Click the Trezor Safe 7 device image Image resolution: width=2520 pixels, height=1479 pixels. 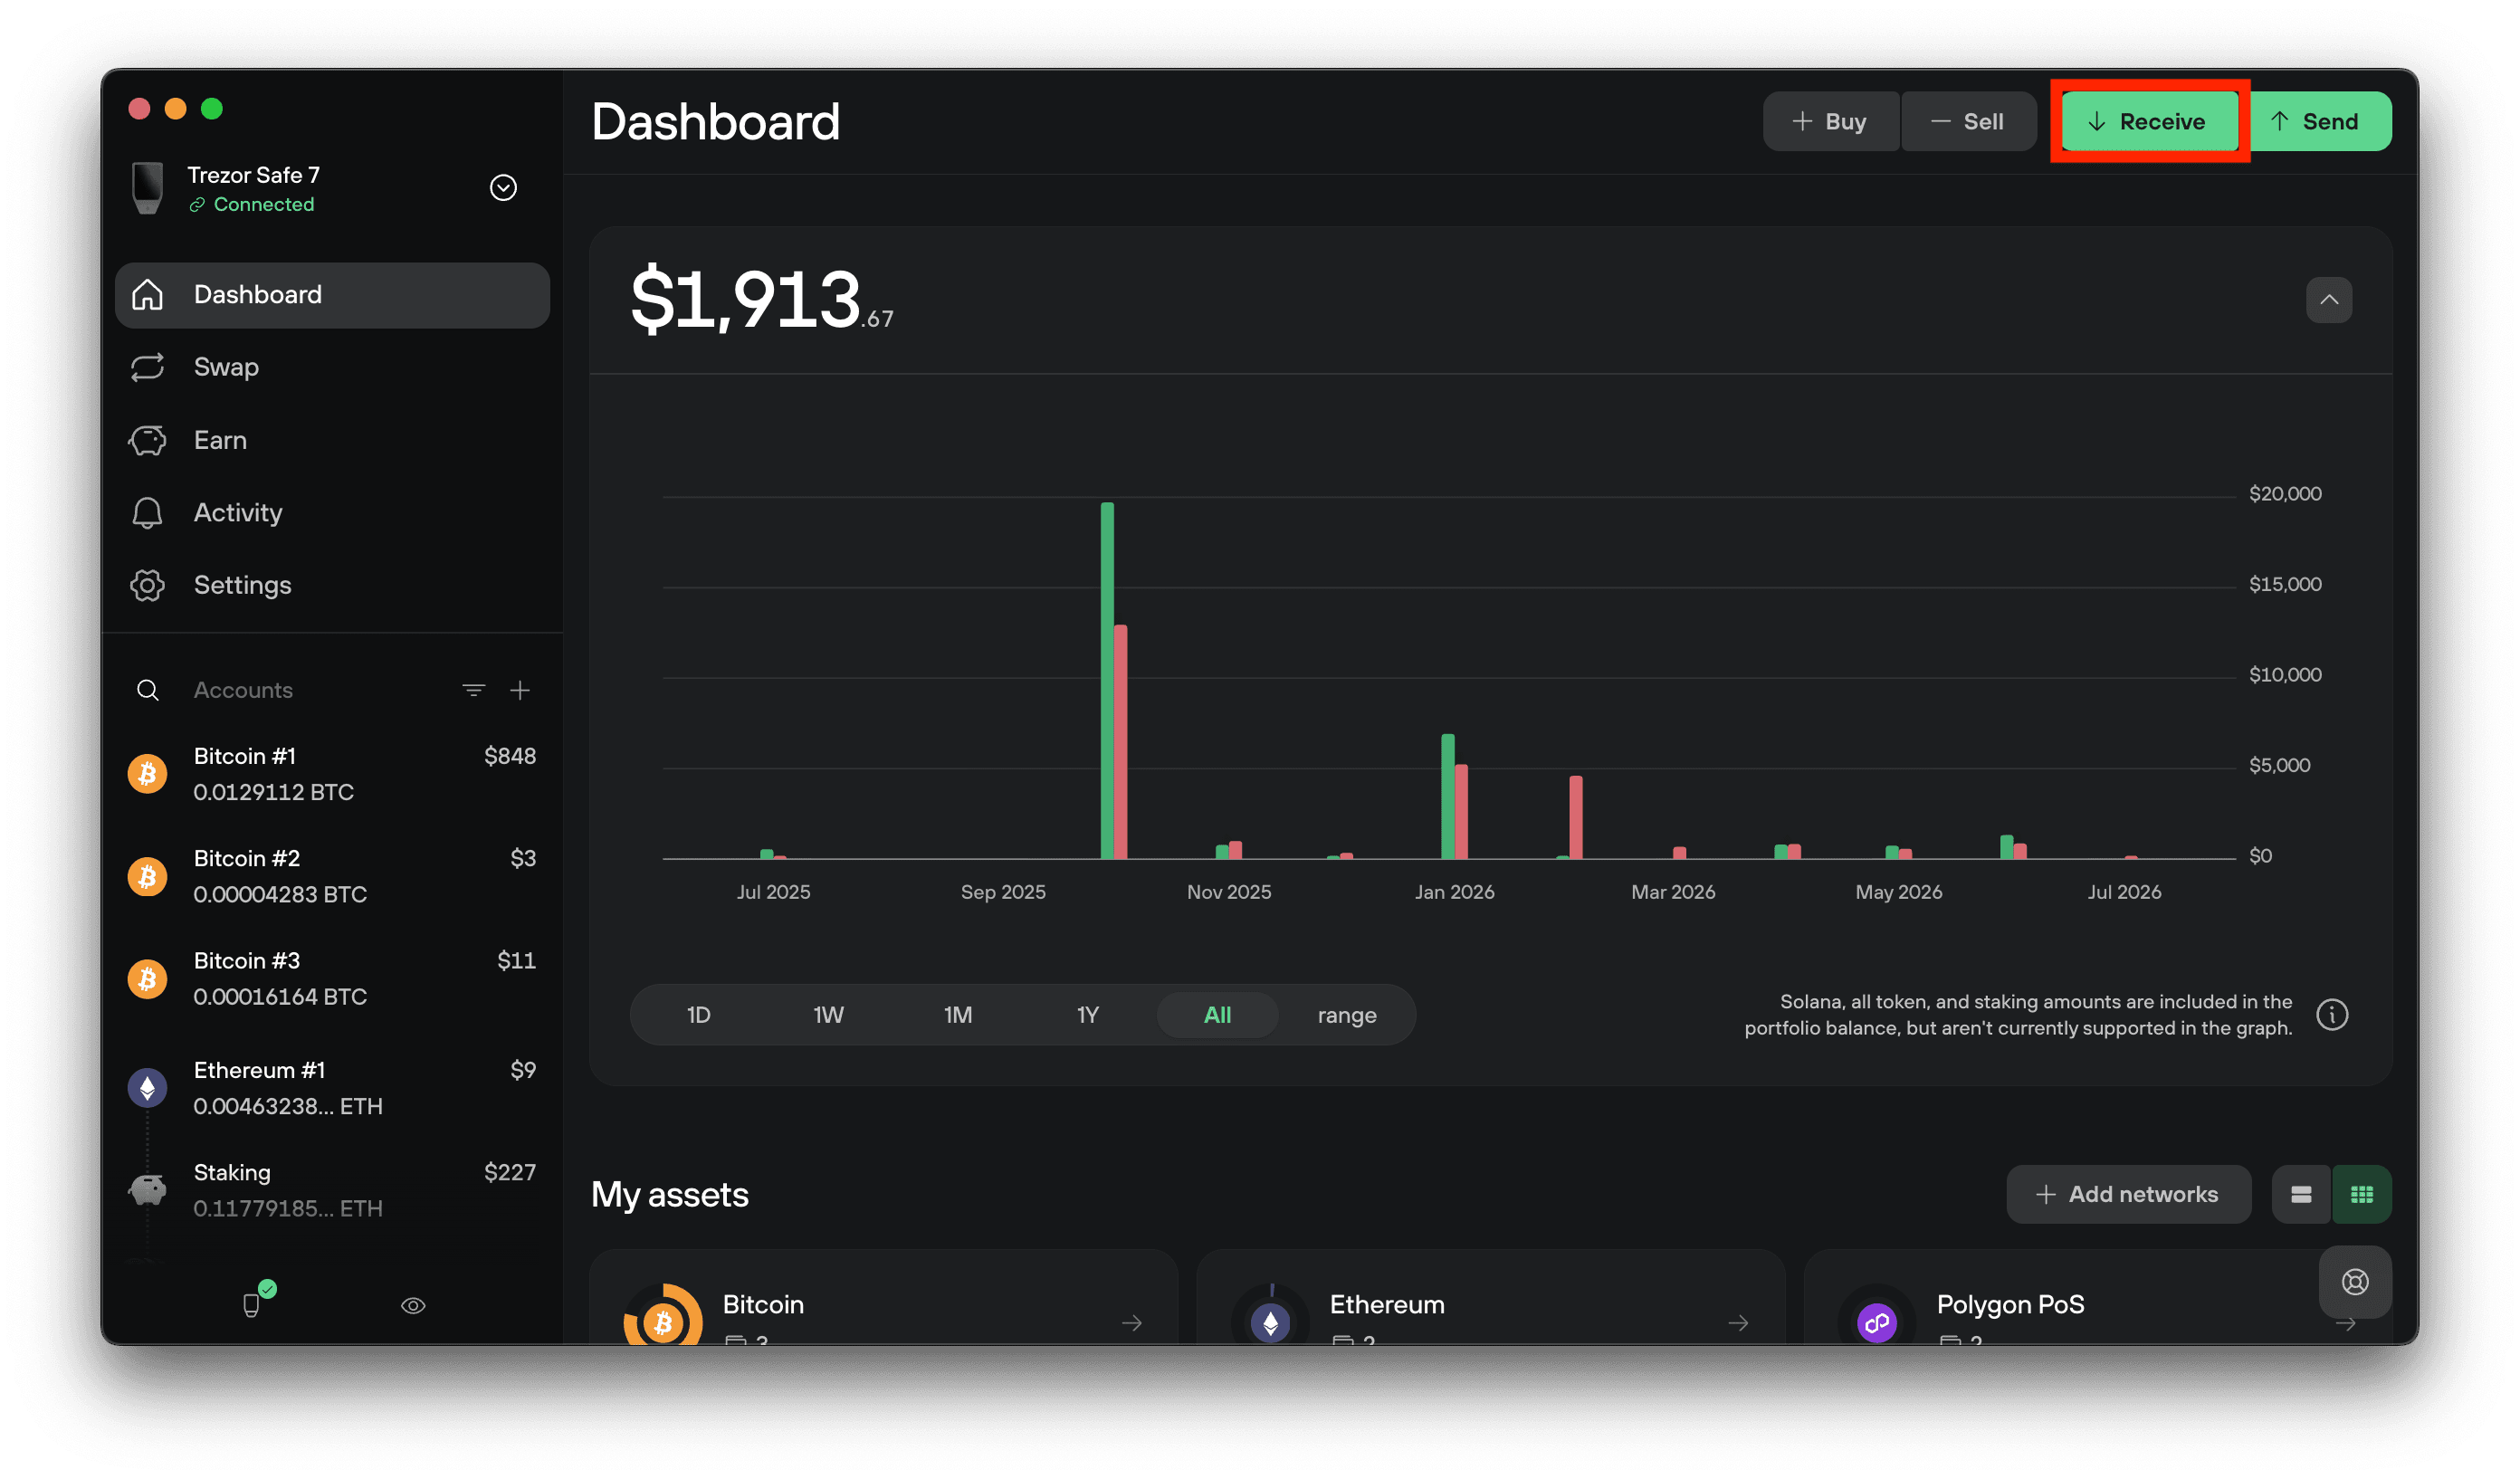[x=148, y=188]
